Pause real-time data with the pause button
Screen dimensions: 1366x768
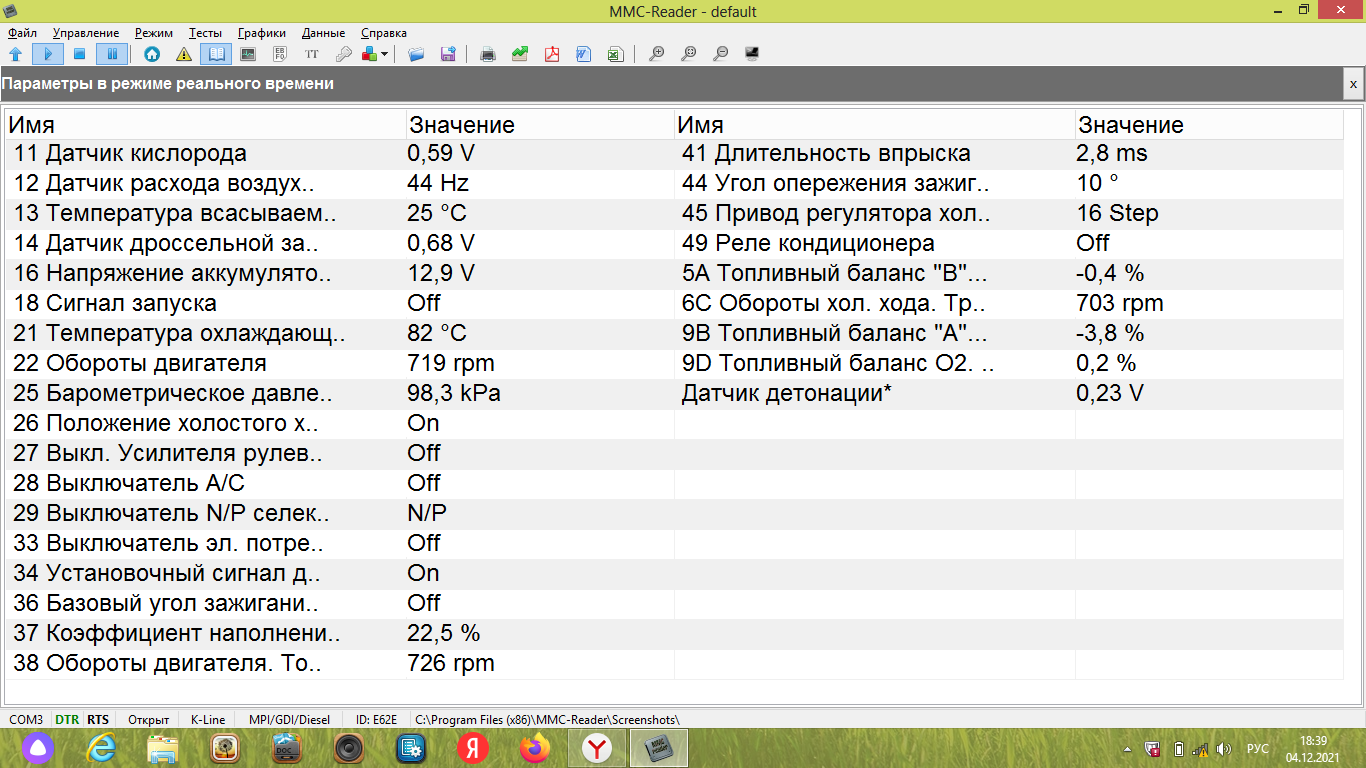(111, 54)
